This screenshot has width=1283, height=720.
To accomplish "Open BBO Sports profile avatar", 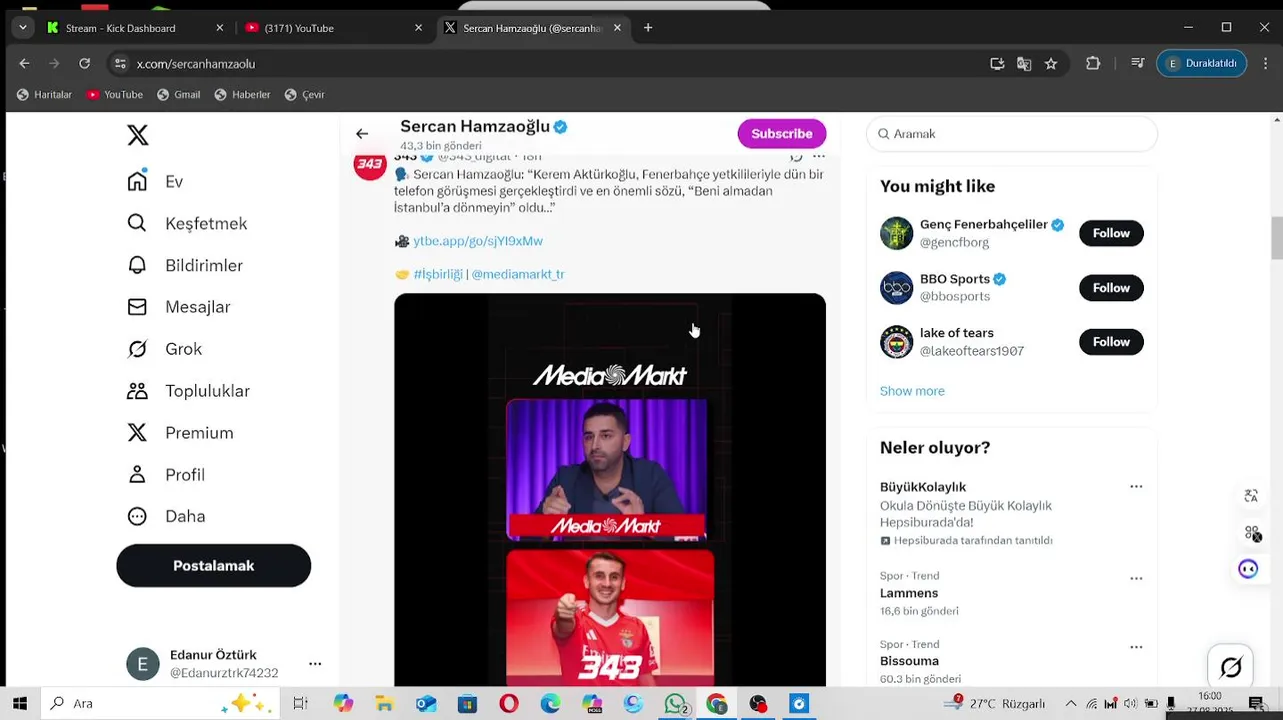I will (896, 288).
